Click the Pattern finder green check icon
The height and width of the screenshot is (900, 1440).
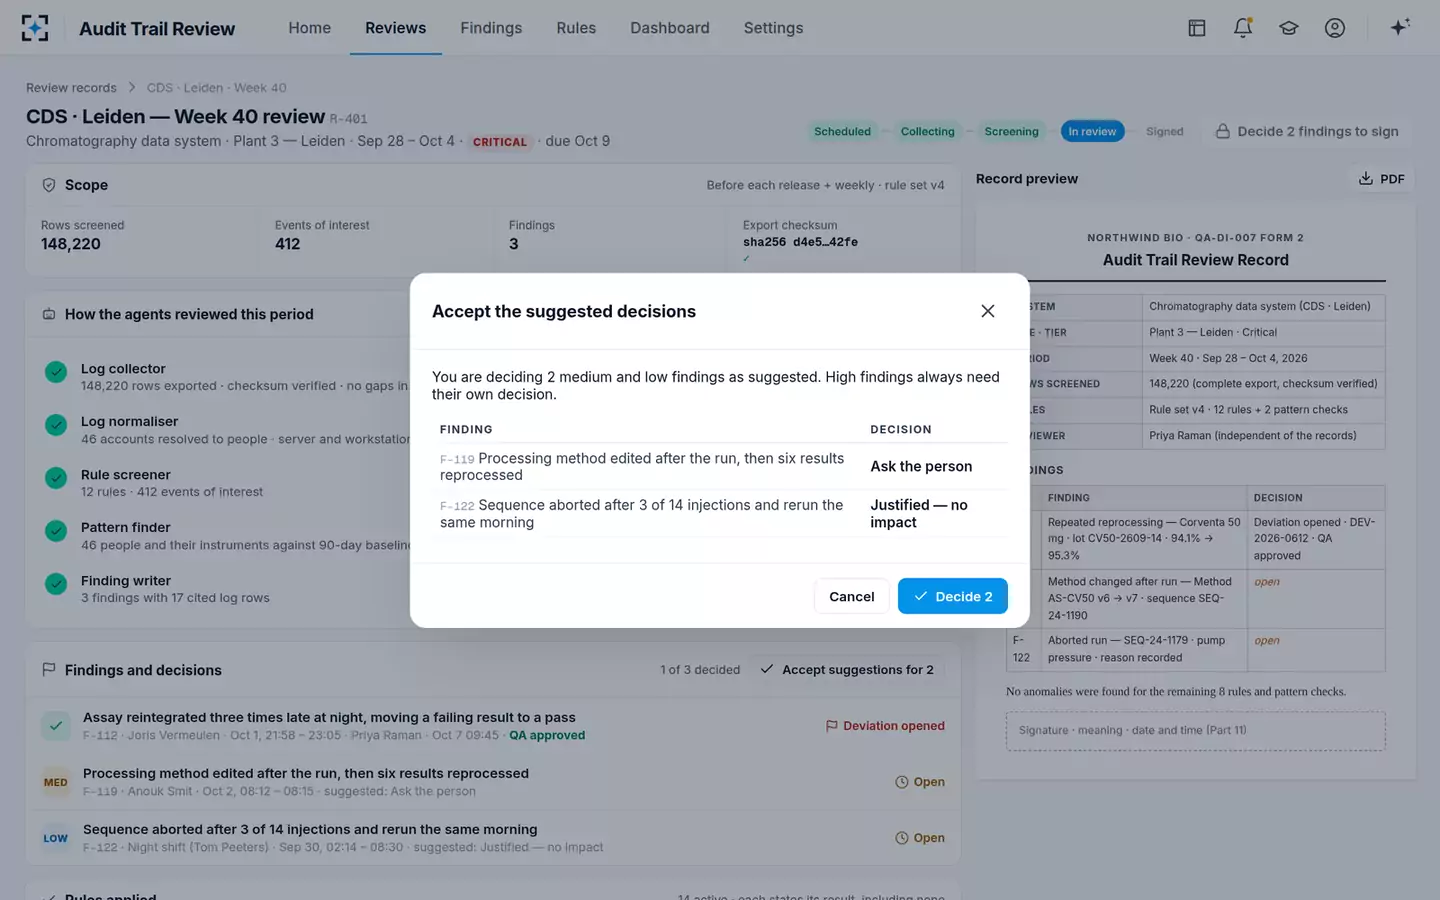[56, 531]
